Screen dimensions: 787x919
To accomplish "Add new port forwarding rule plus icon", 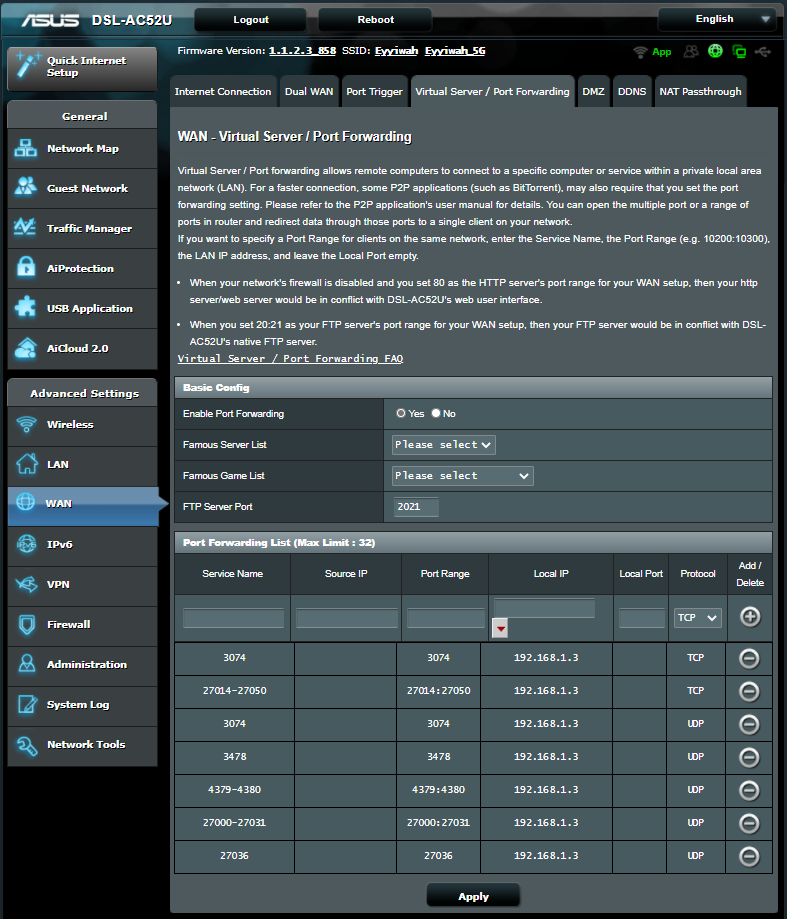I will (x=750, y=617).
